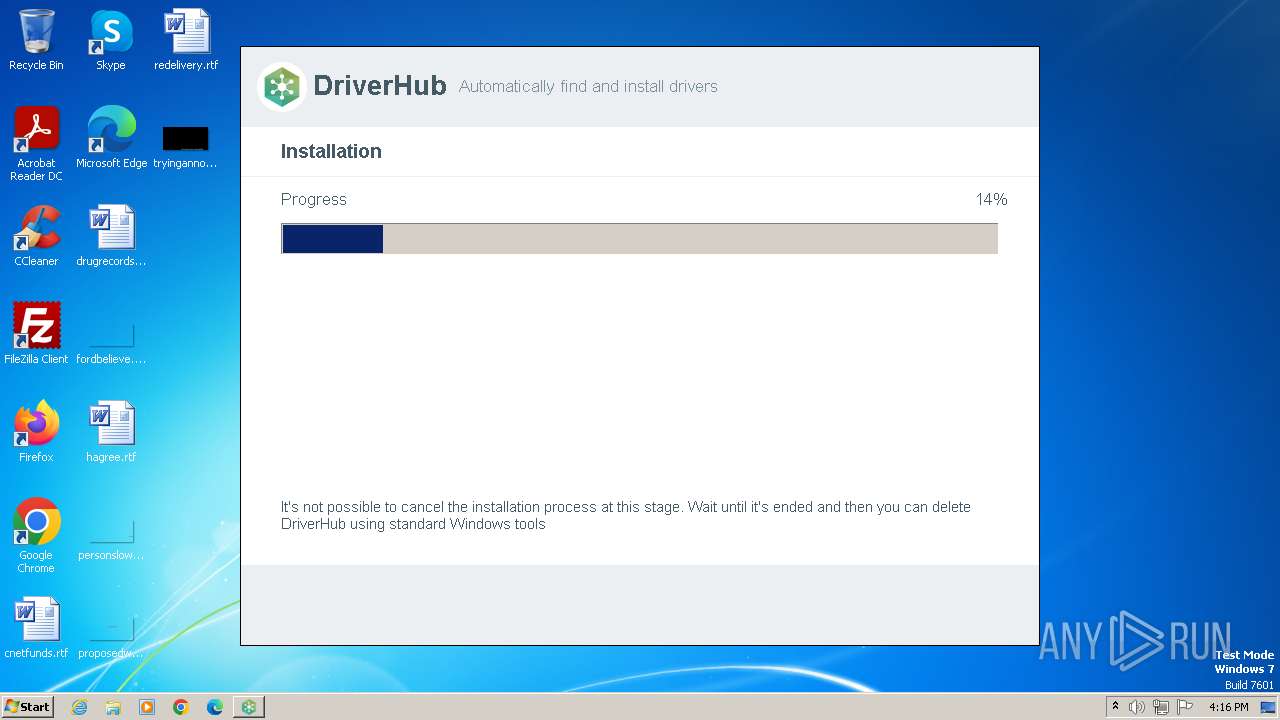The height and width of the screenshot is (720, 1280).
Task: Click the installation progress bar
Action: [x=639, y=238]
